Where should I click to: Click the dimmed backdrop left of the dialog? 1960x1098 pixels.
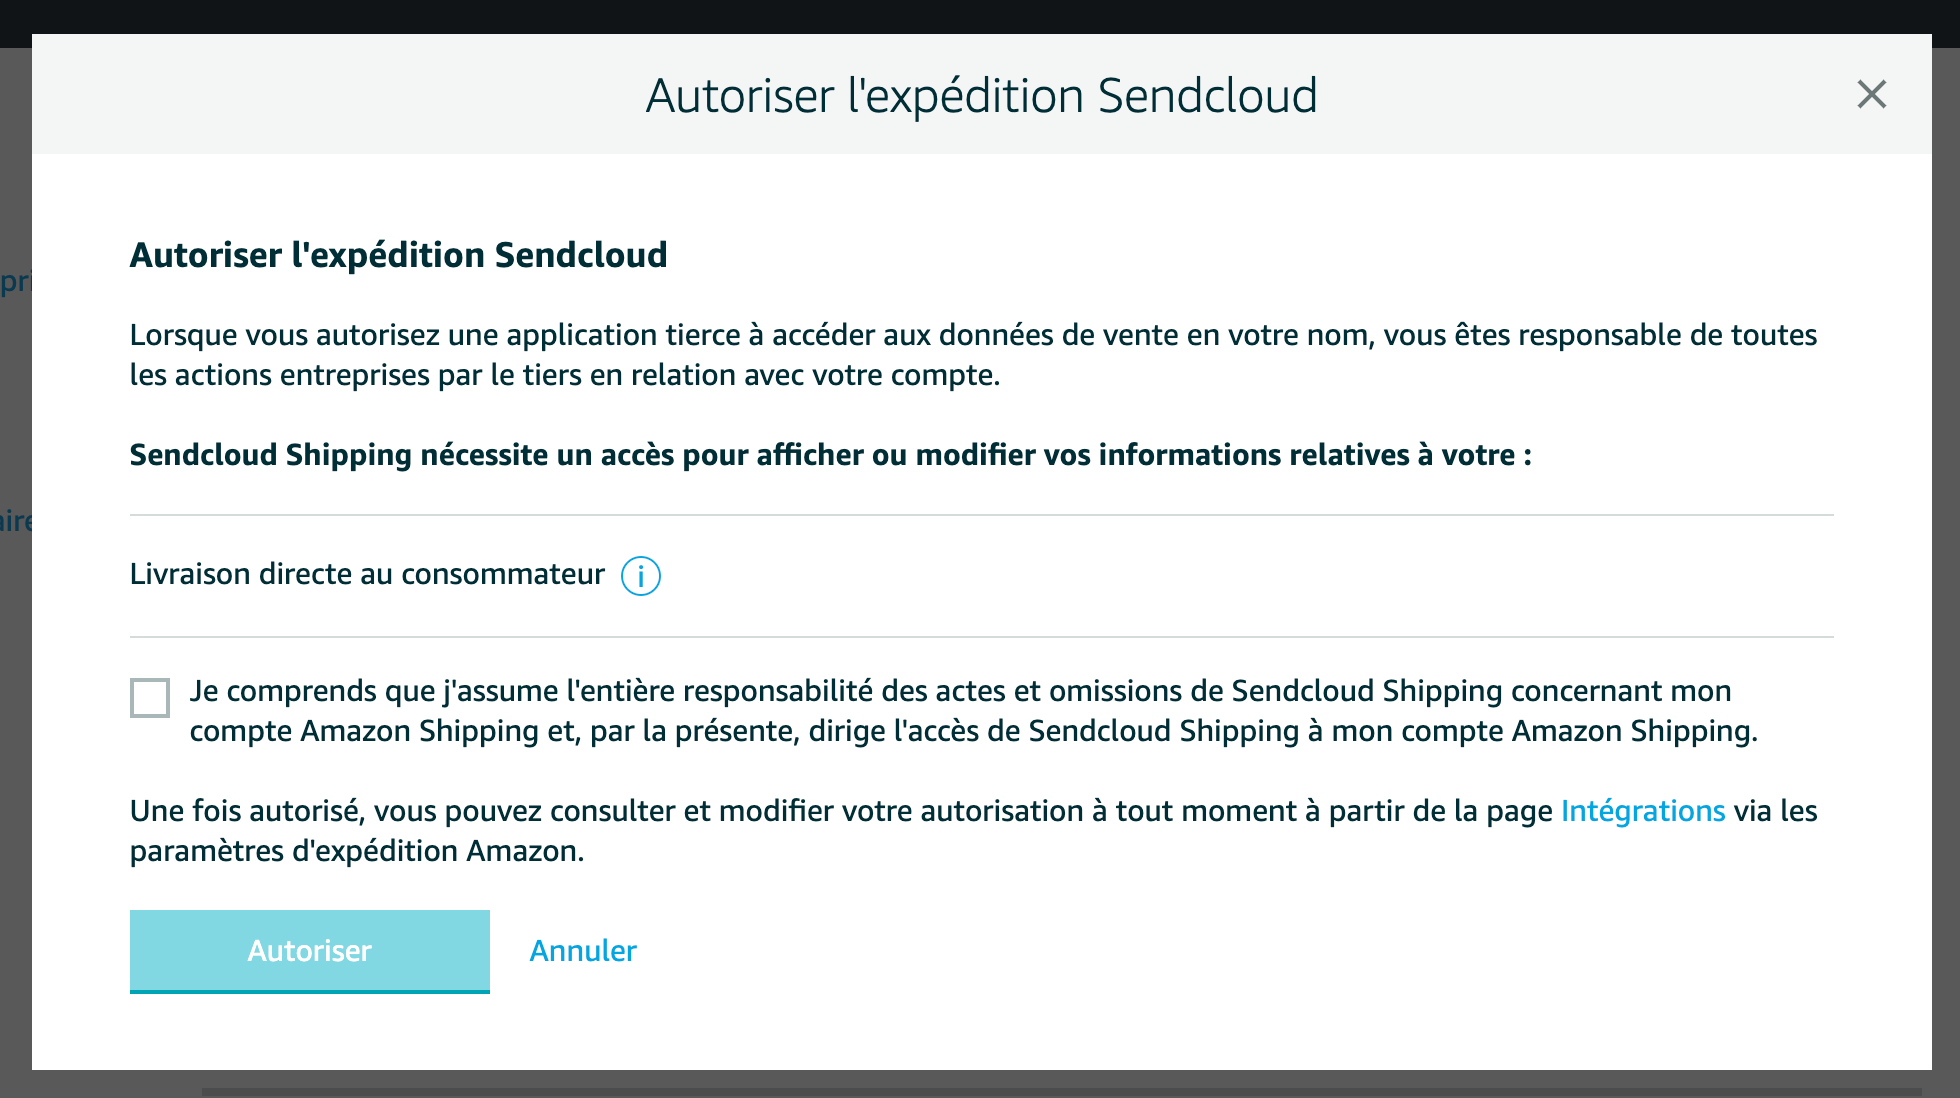pos(15,700)
